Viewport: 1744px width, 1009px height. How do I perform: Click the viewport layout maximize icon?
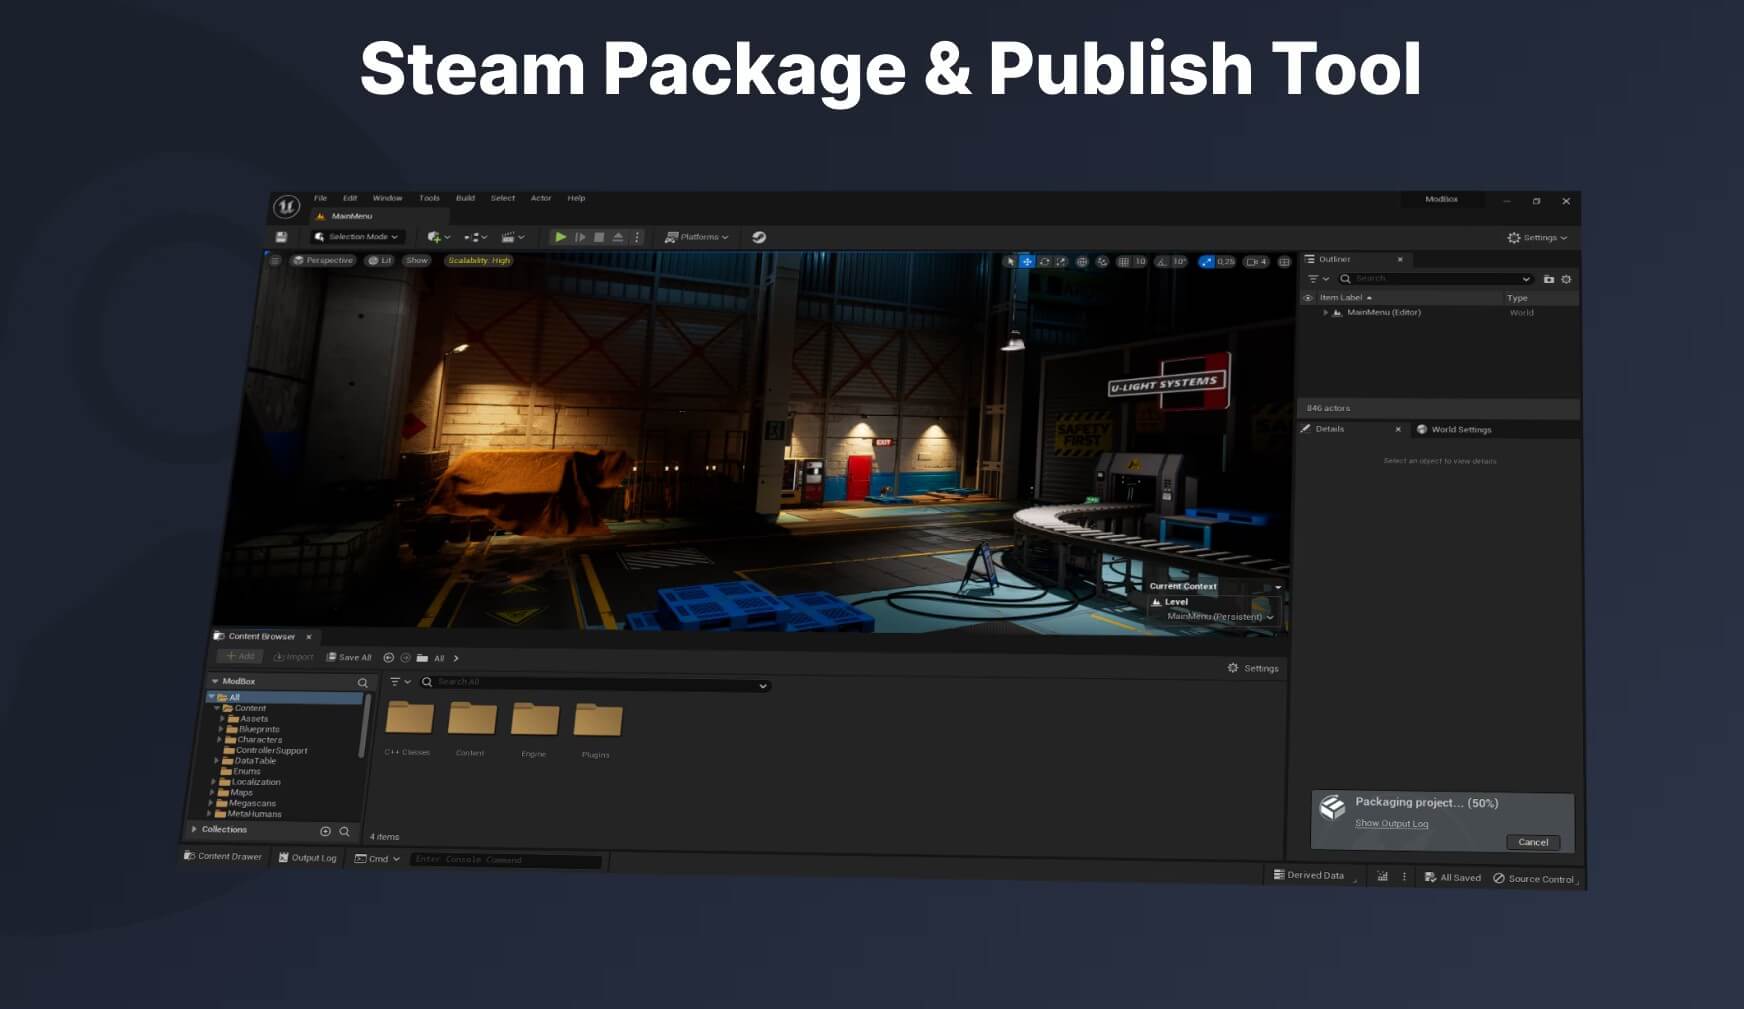click(1284, 262)
